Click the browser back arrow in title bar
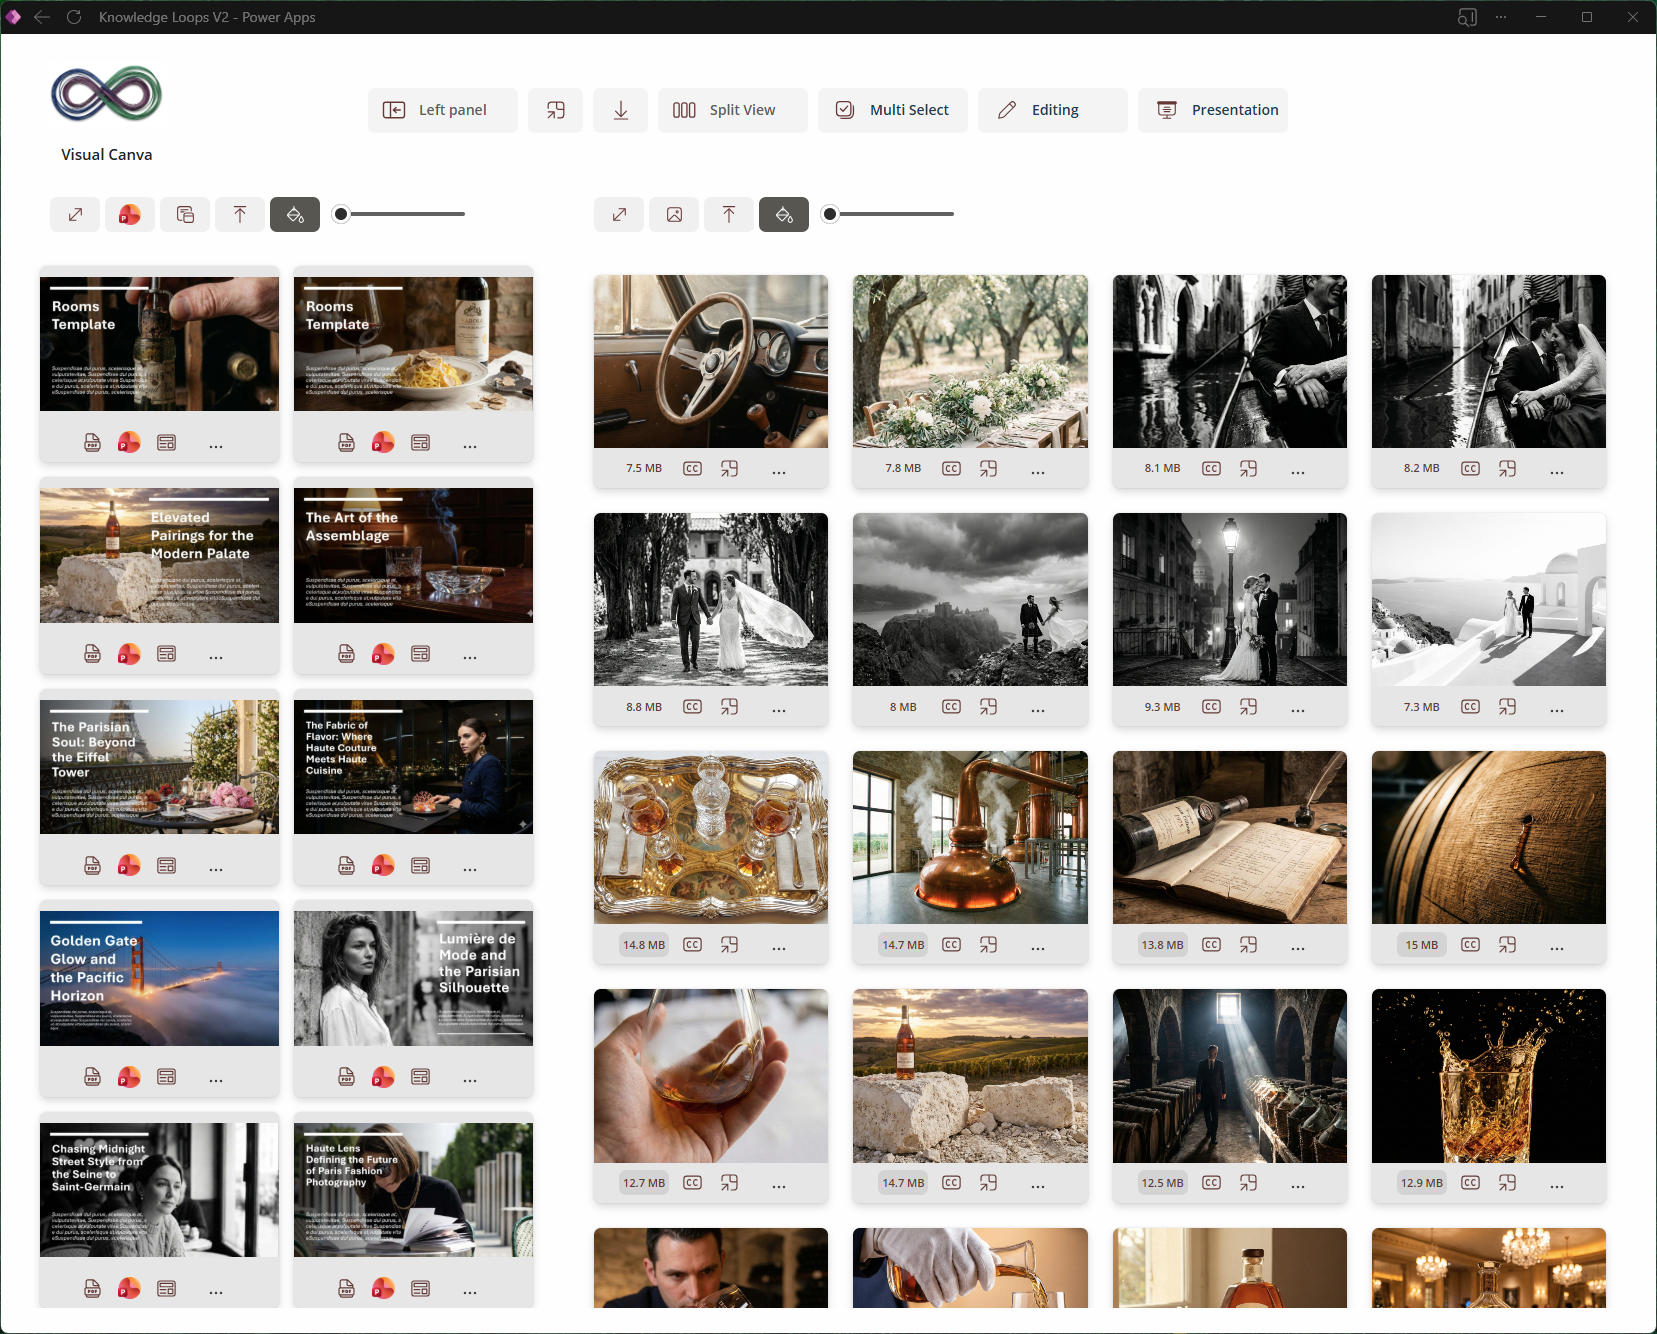 tap(42, 17)
